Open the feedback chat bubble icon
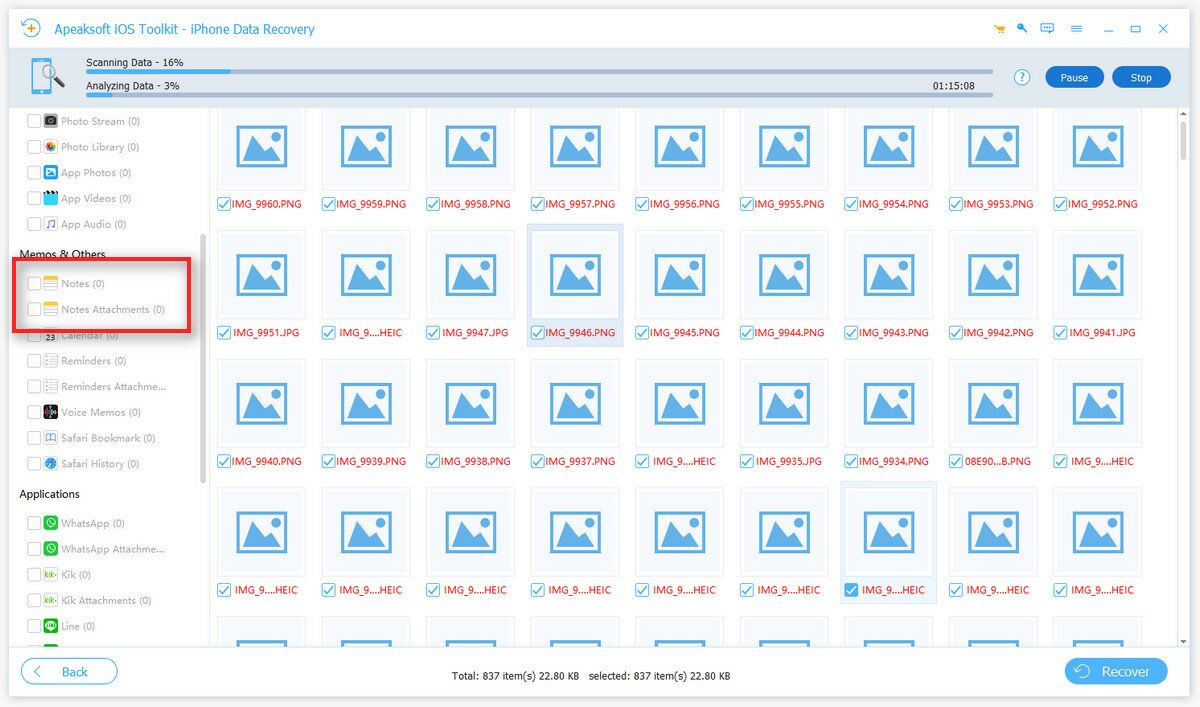Viewport: 1200px width, 707px height. coord(1047,29)
